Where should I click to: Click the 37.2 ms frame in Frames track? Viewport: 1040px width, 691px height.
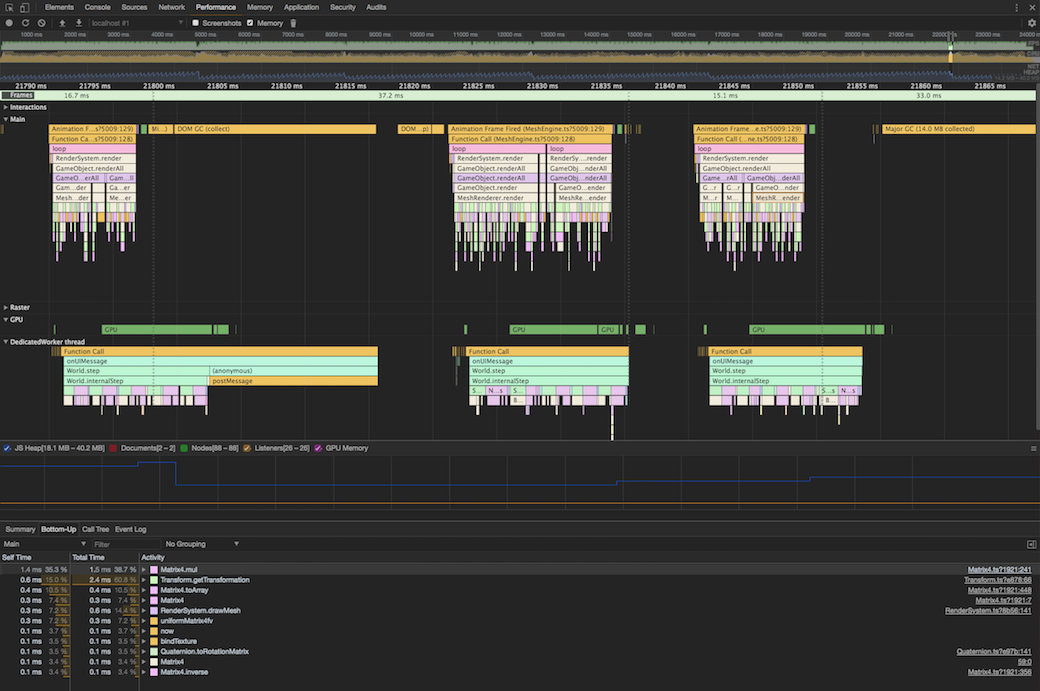391,96
